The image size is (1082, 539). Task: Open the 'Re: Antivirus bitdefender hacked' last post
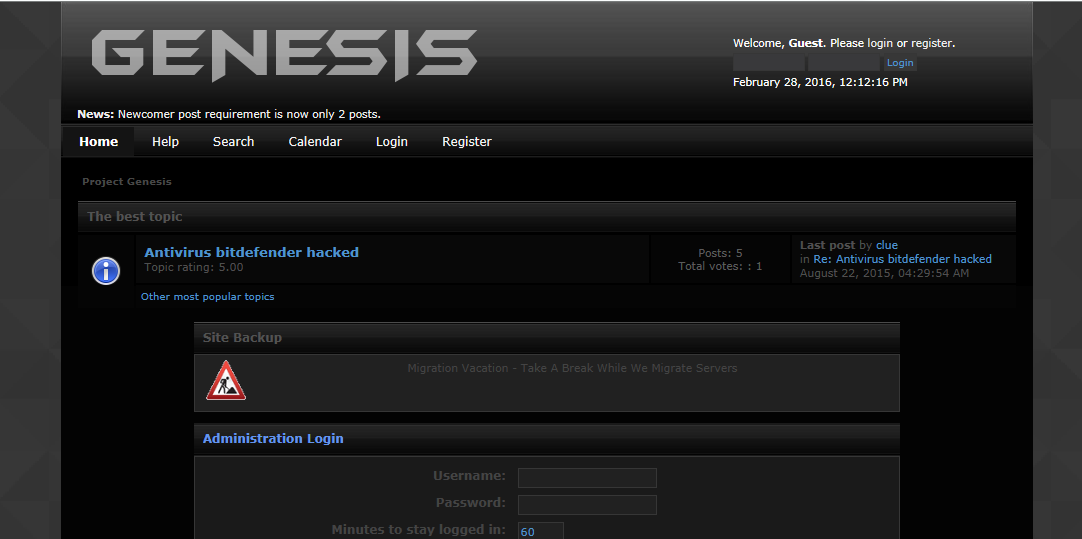(x=902, y=259)
